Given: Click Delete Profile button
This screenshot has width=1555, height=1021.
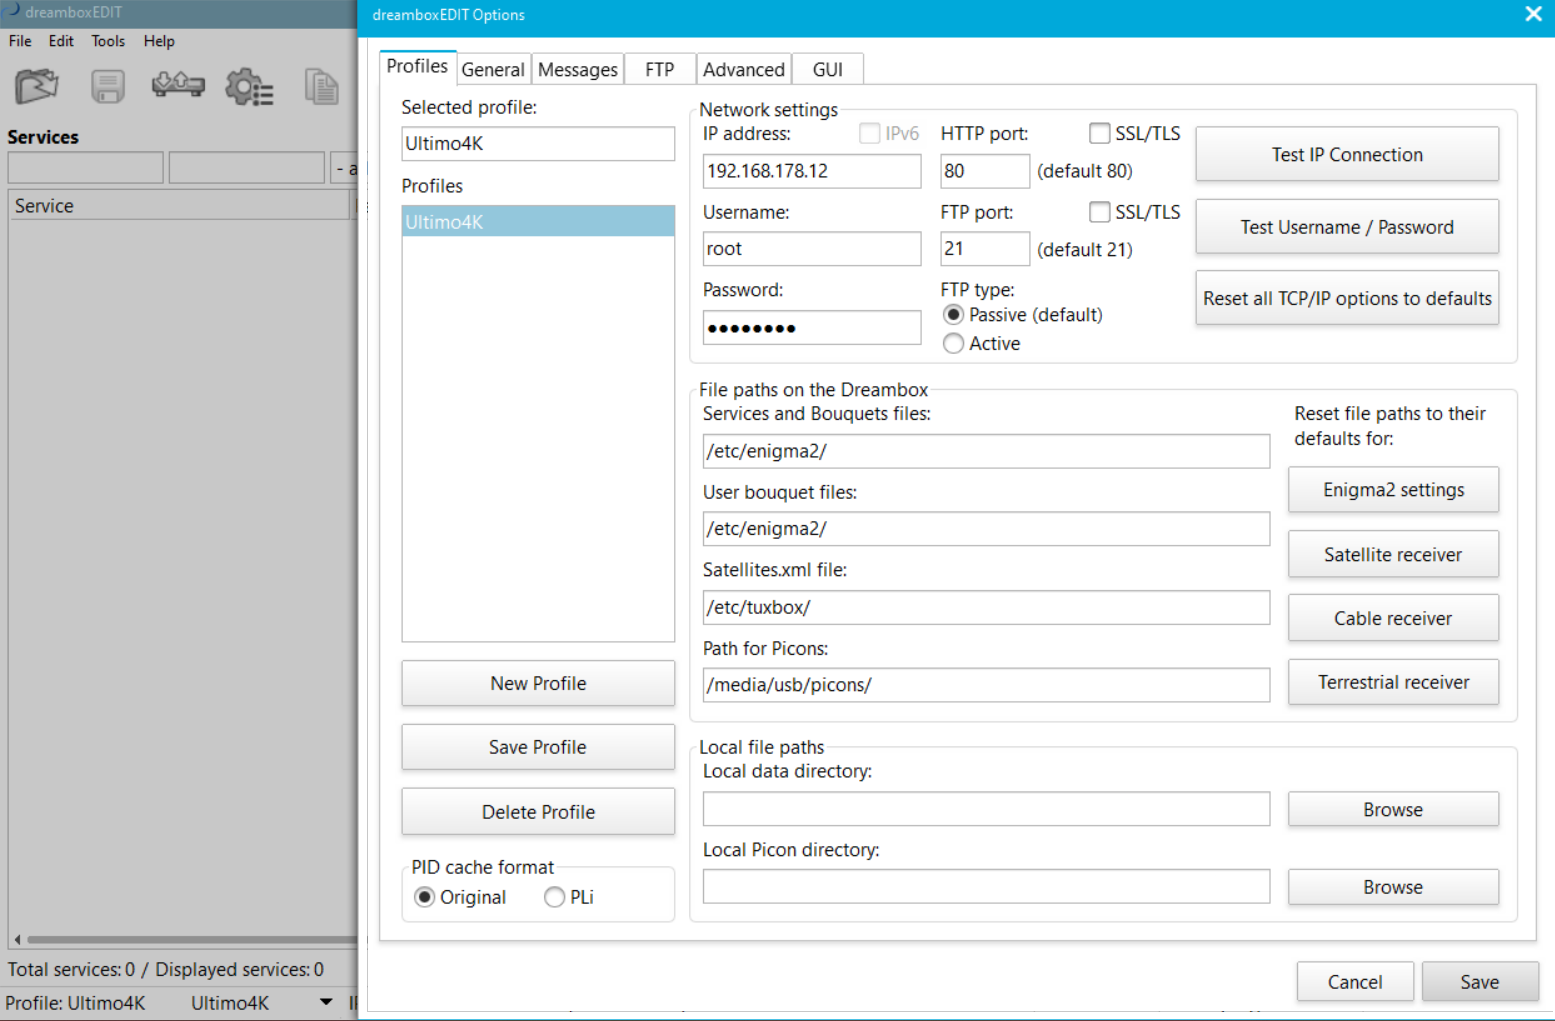Looking at the screenshot, I should click(538, 812).
